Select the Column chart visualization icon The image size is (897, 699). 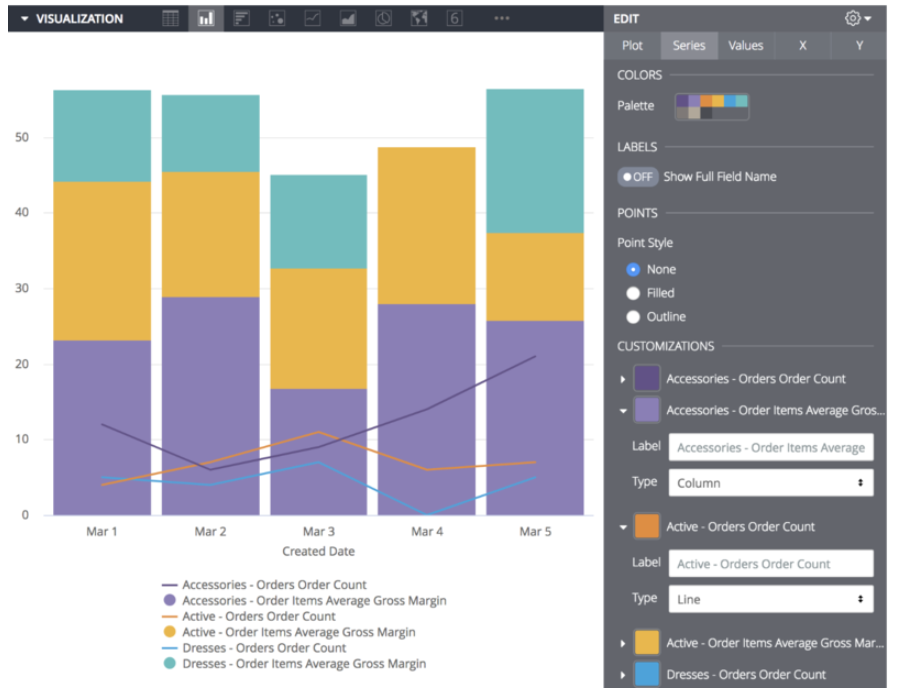point(206,18)
